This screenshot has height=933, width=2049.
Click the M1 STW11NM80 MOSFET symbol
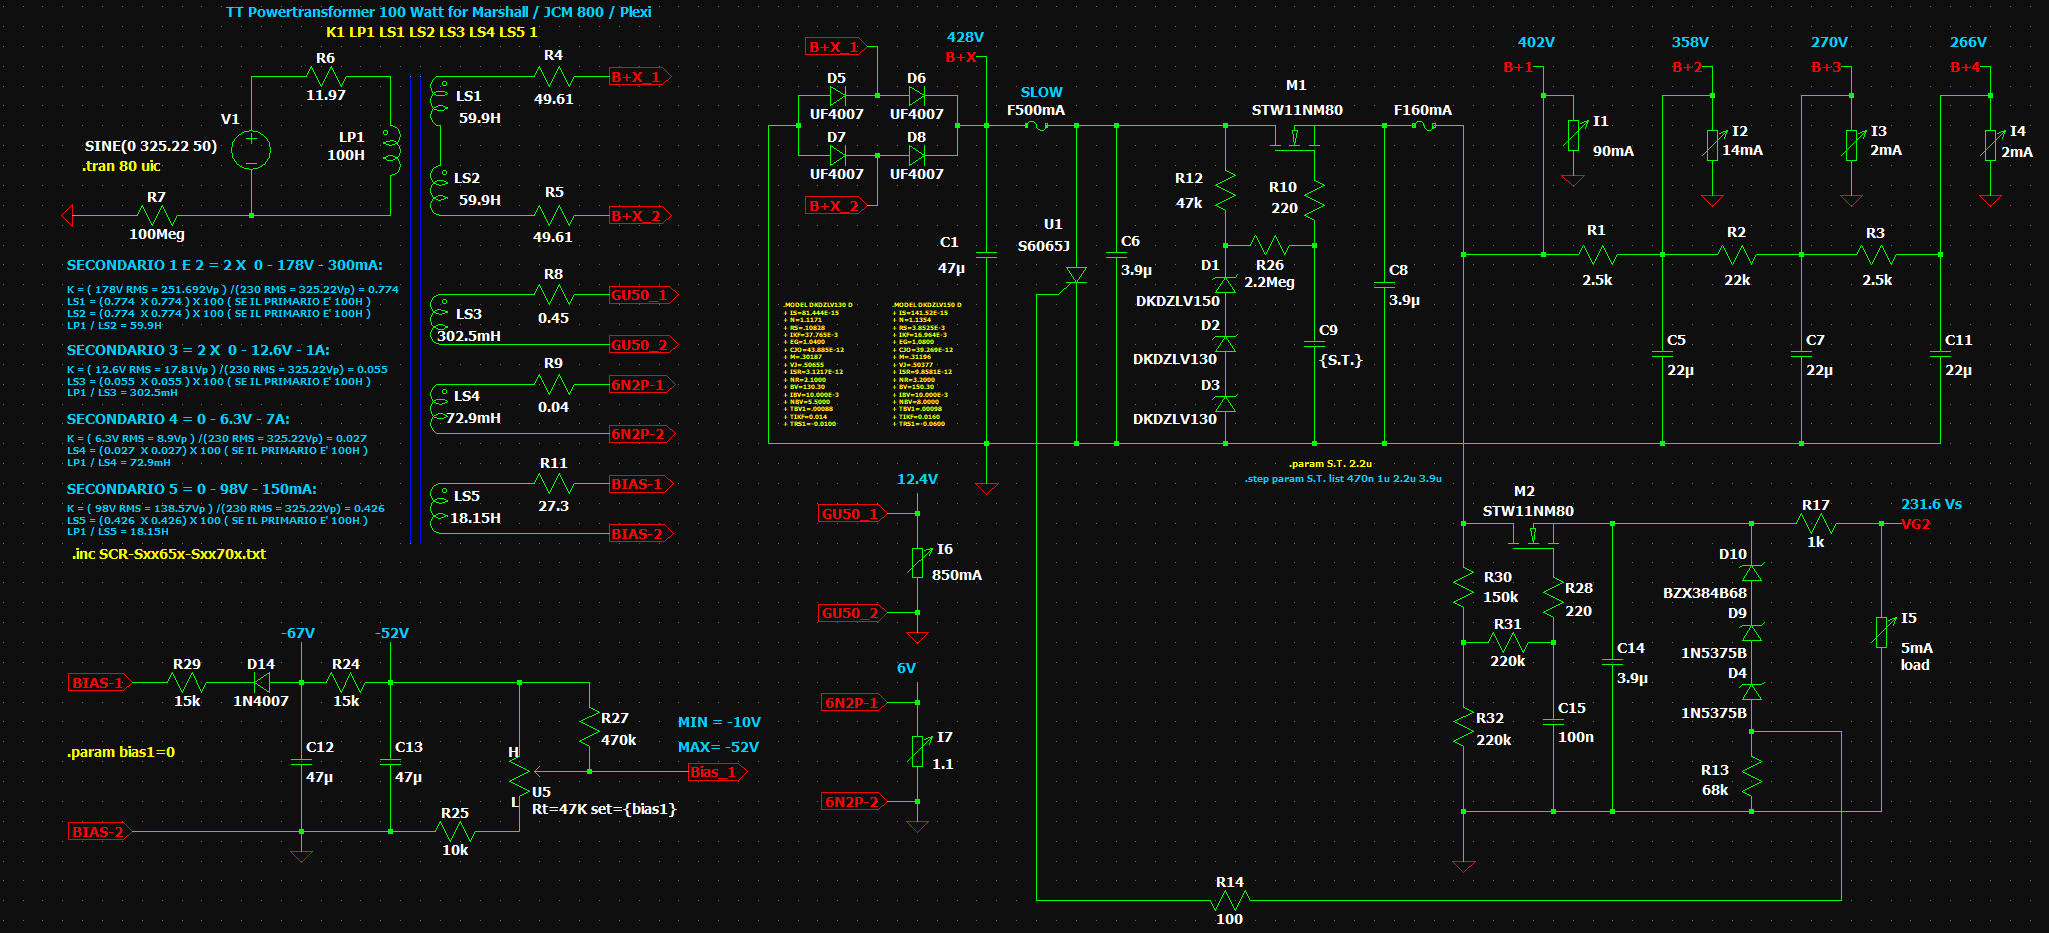(x=1295, y=138)
